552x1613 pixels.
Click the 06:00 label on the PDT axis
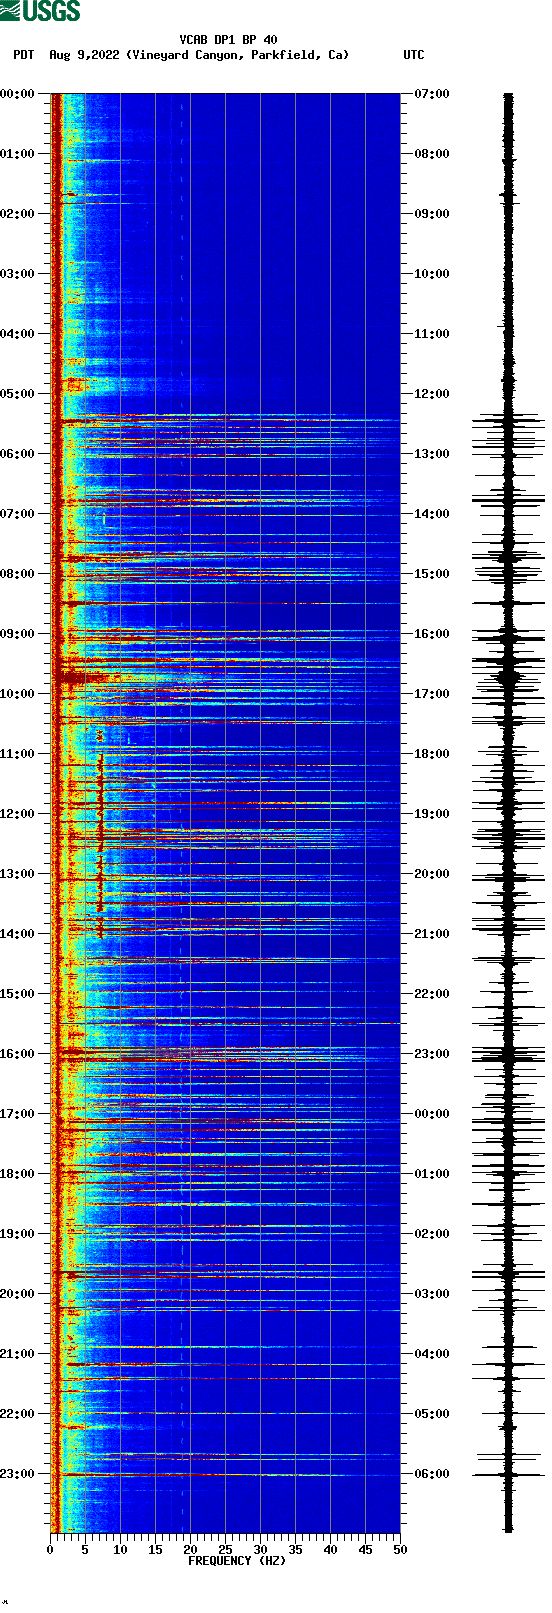click(x=18, y=454)
